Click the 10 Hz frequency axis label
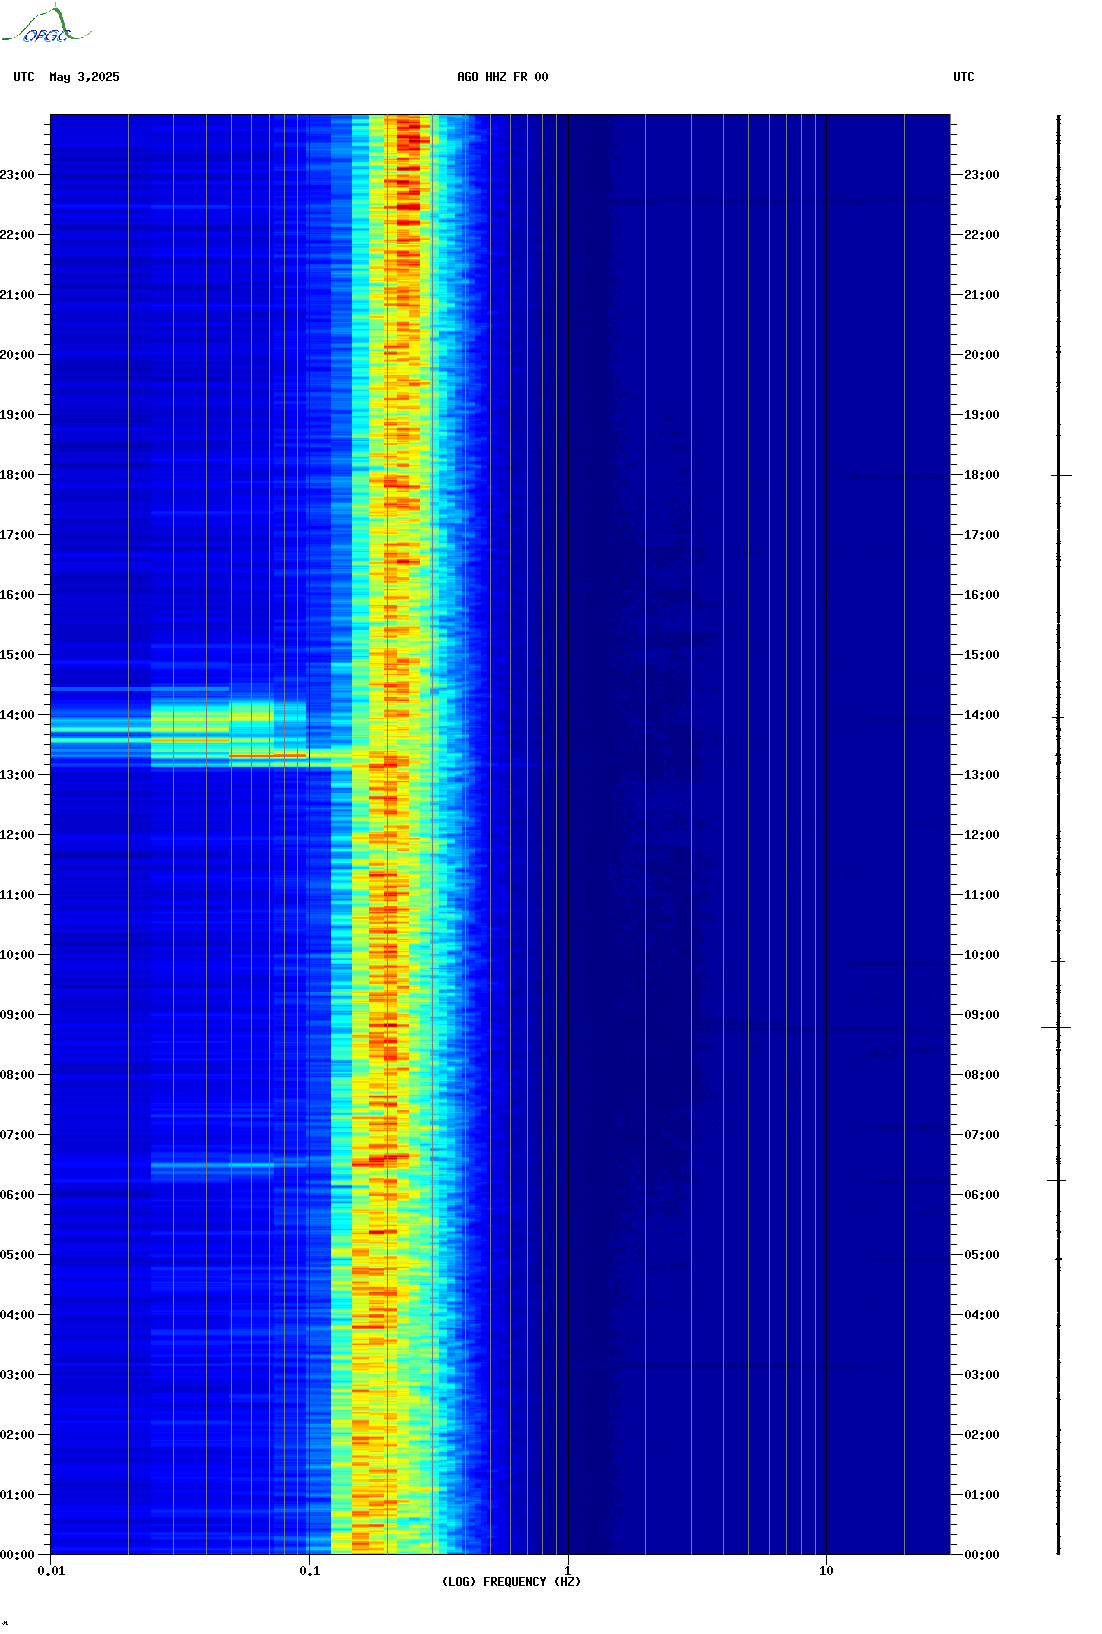This screenshot has height=1634, width=1102. pos(826,1571)
